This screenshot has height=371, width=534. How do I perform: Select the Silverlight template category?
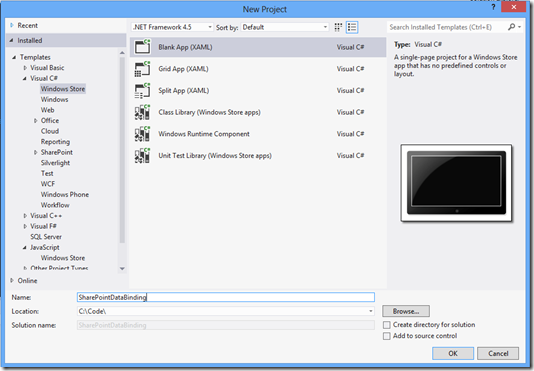click(55, 163)
